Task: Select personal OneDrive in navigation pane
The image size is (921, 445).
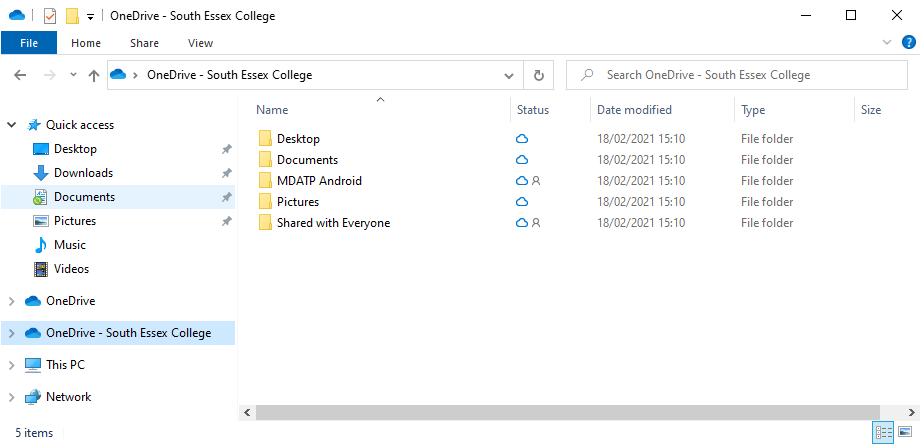Action: click(70, 301)
